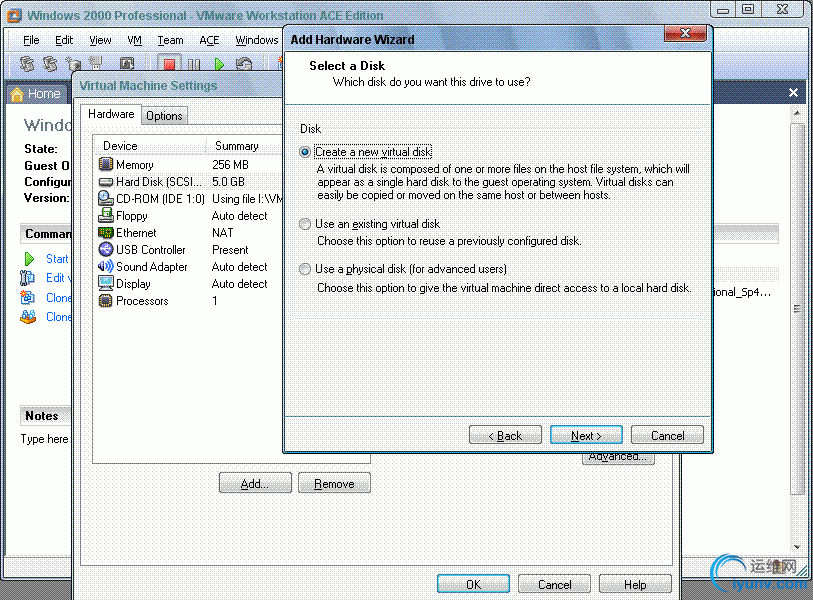This screenshot has height=600, width=813.
Task: Click the Remove button
Action: (x=334, y=483)
